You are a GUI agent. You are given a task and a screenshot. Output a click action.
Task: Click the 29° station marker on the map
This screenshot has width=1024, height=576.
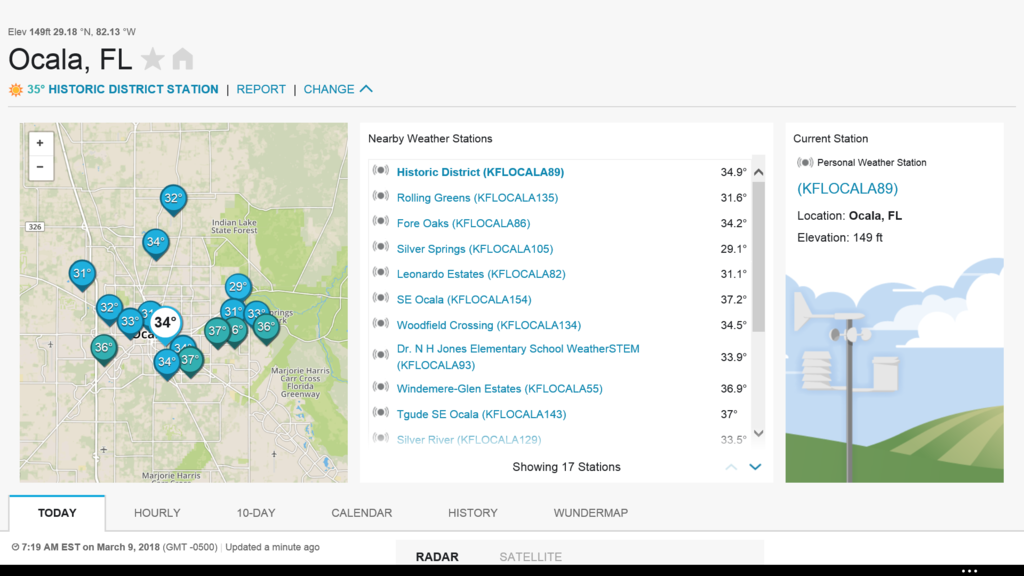pos(237,287)
